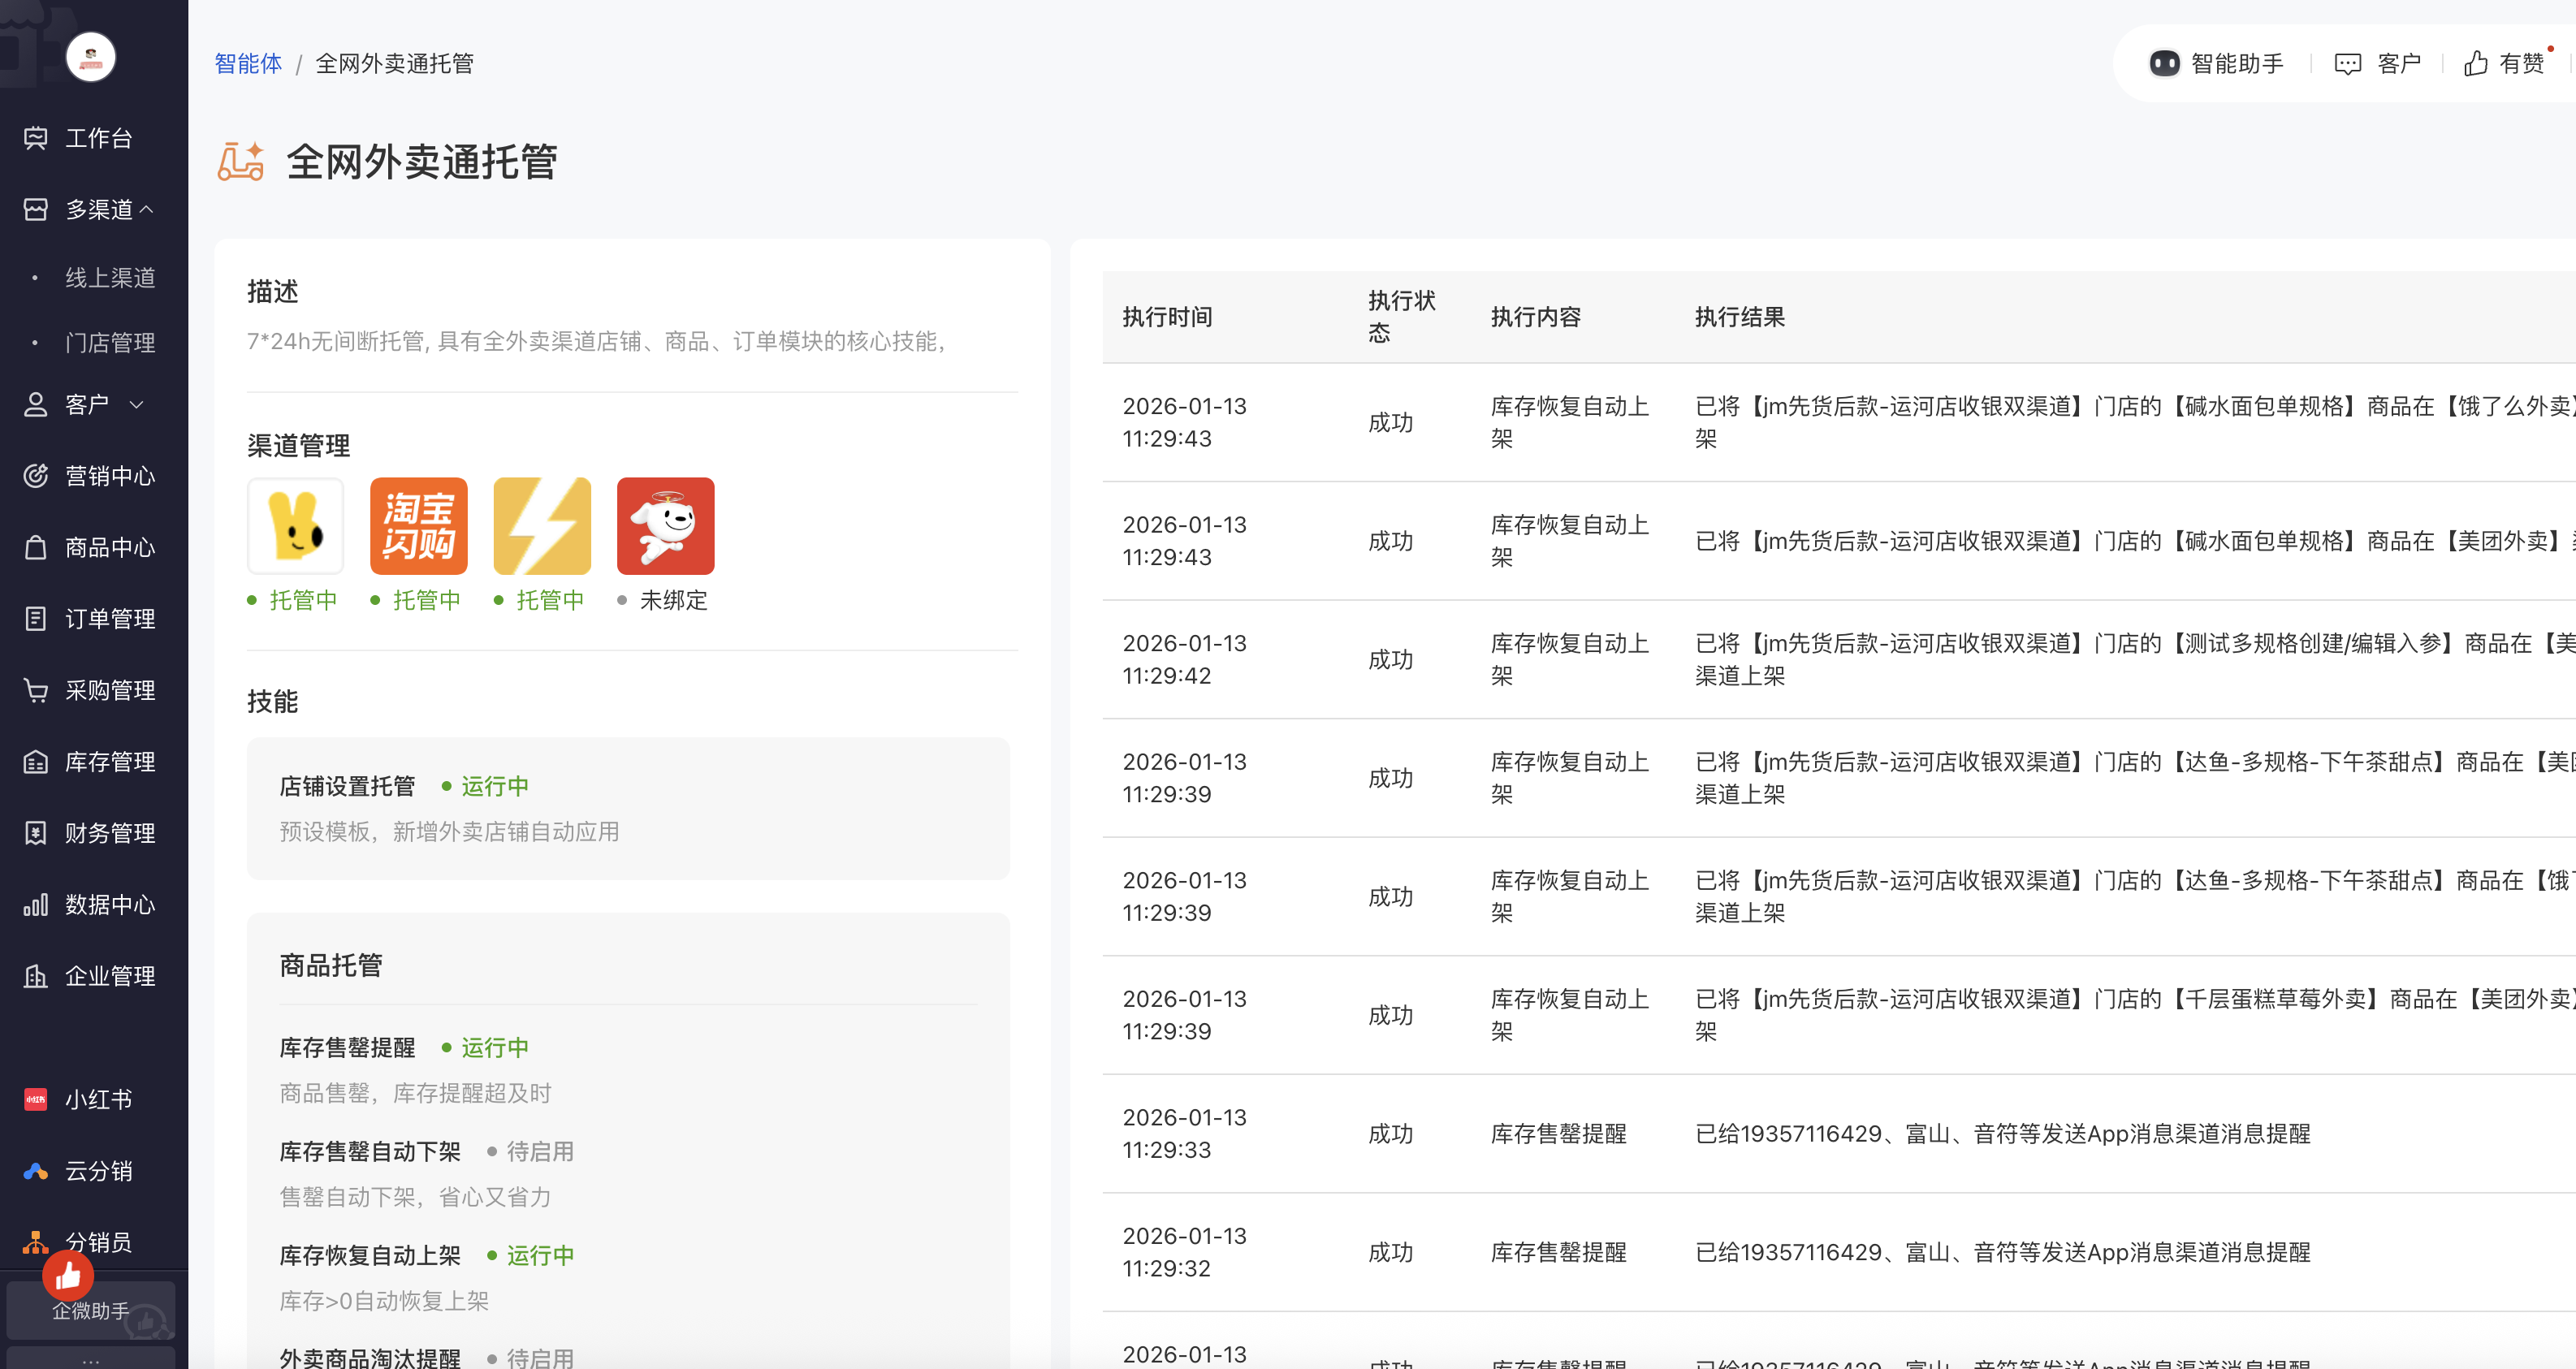
Task: Open Xiaohongshu (小红书) in the sidebar
Action: coord(97,1099)
